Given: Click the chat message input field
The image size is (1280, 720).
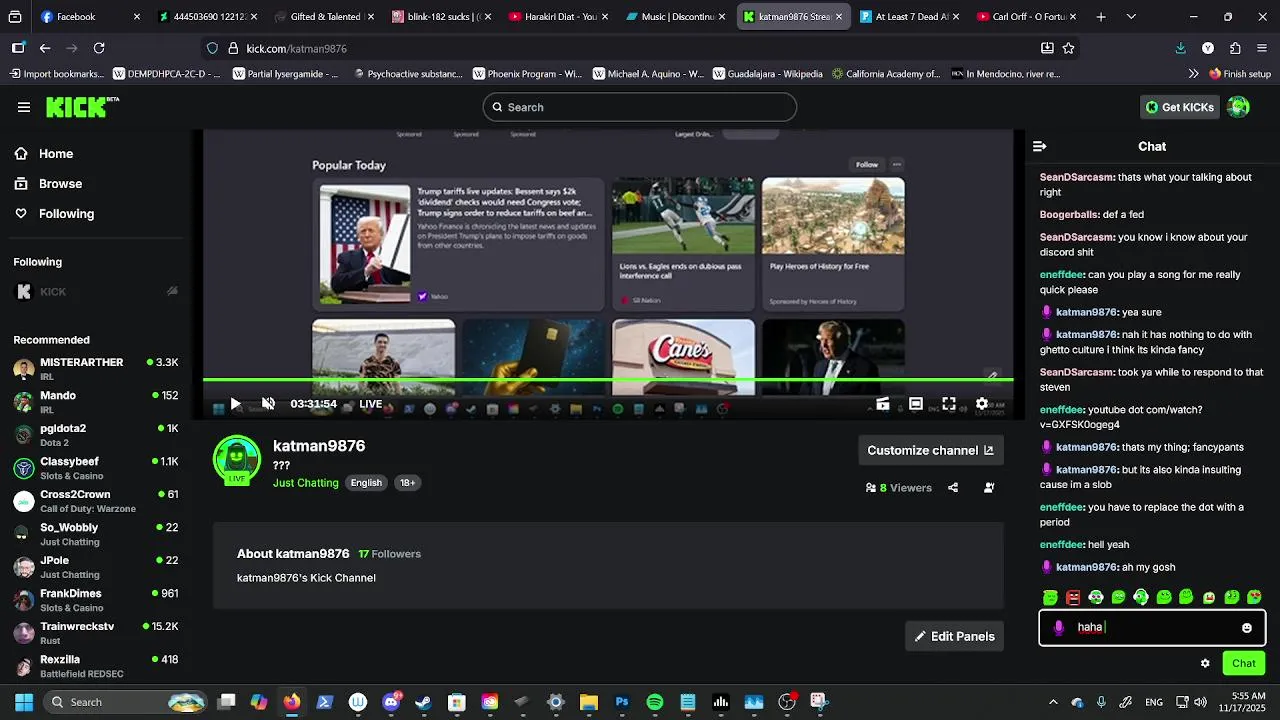Looking at the screenshot, I should click(1152, 628).
